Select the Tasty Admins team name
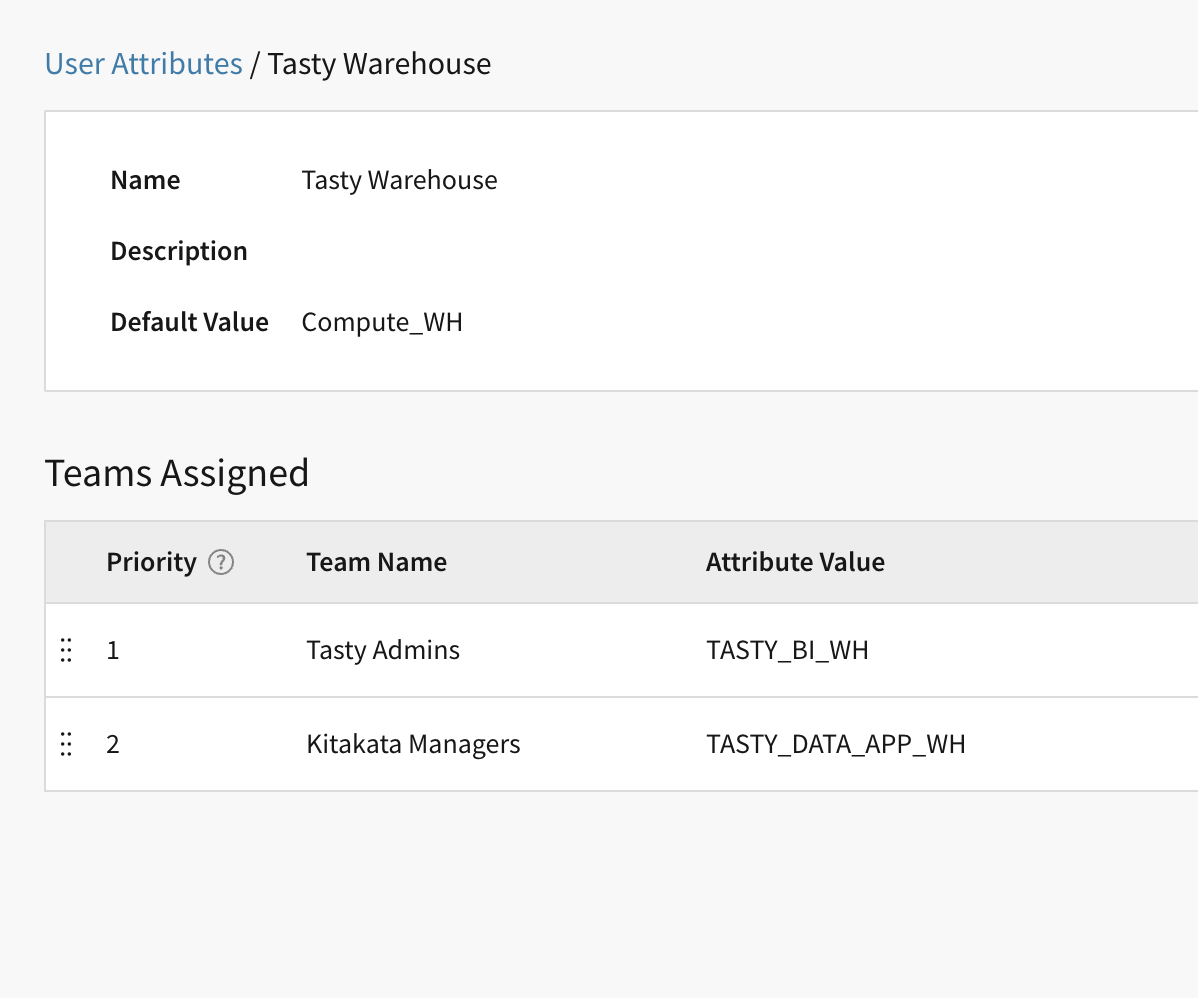 (383, 651)
